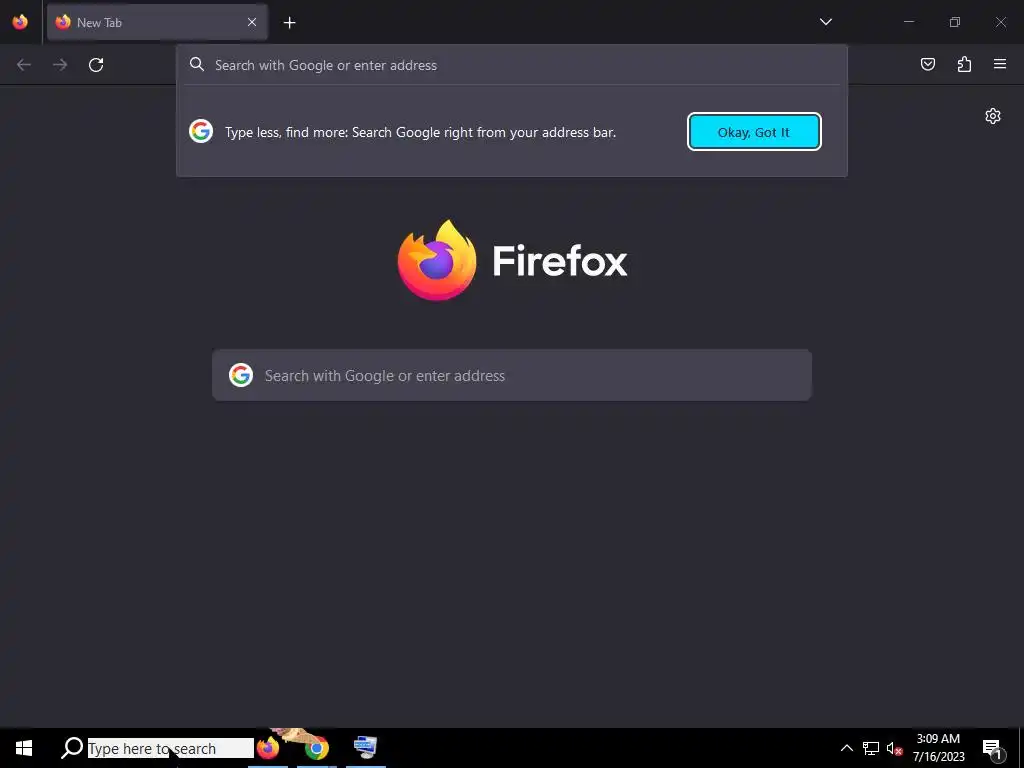The width and height of the screenshot is (1024, 768).
Task: Open Save to Pocket icon
Action: pos(927,64)
